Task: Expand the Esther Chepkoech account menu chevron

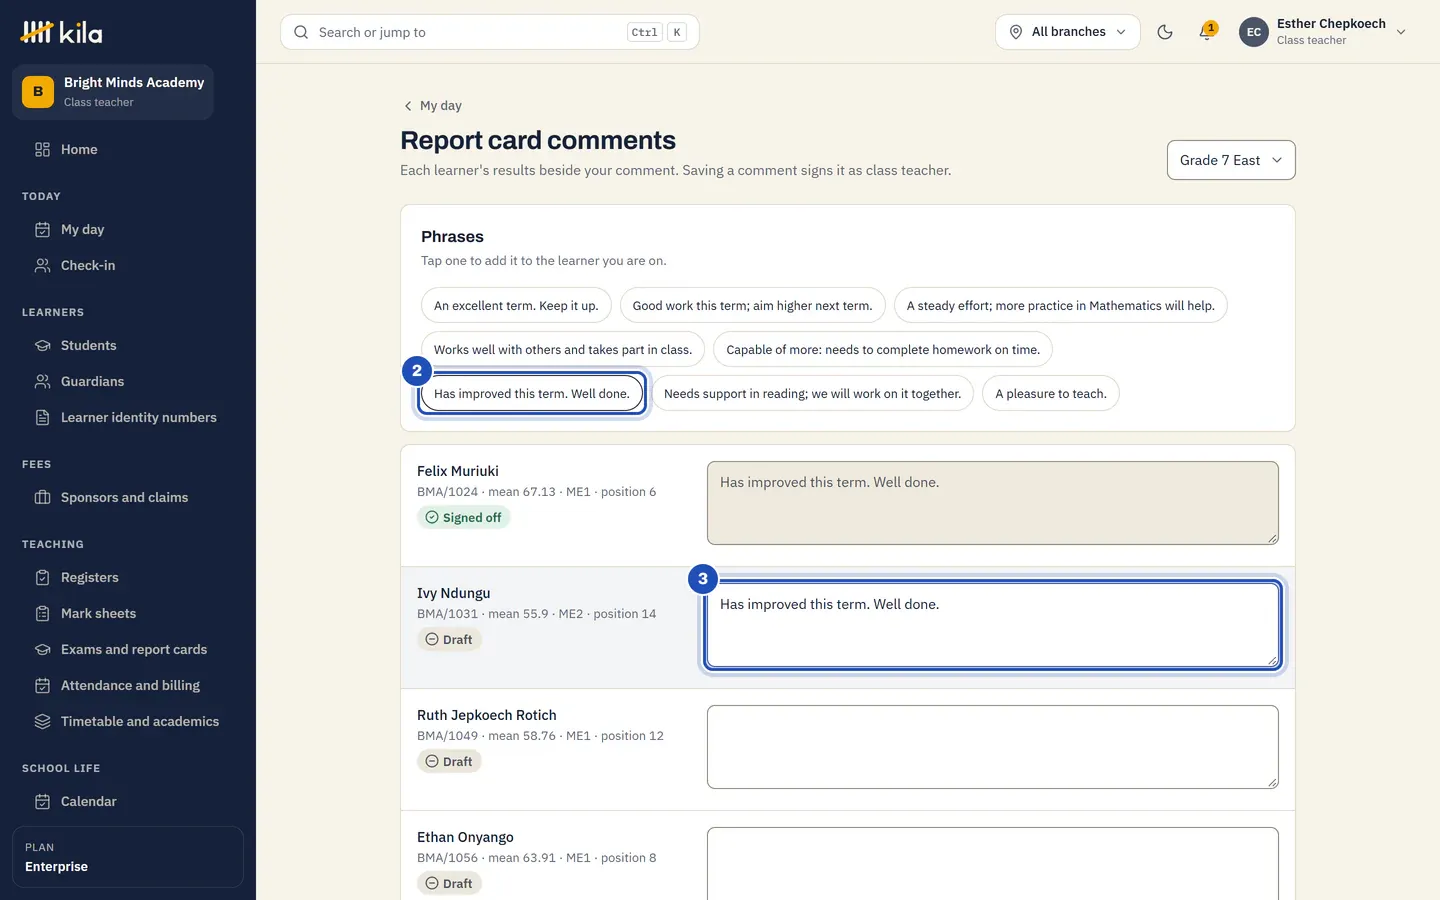Action: (1401, 32)
